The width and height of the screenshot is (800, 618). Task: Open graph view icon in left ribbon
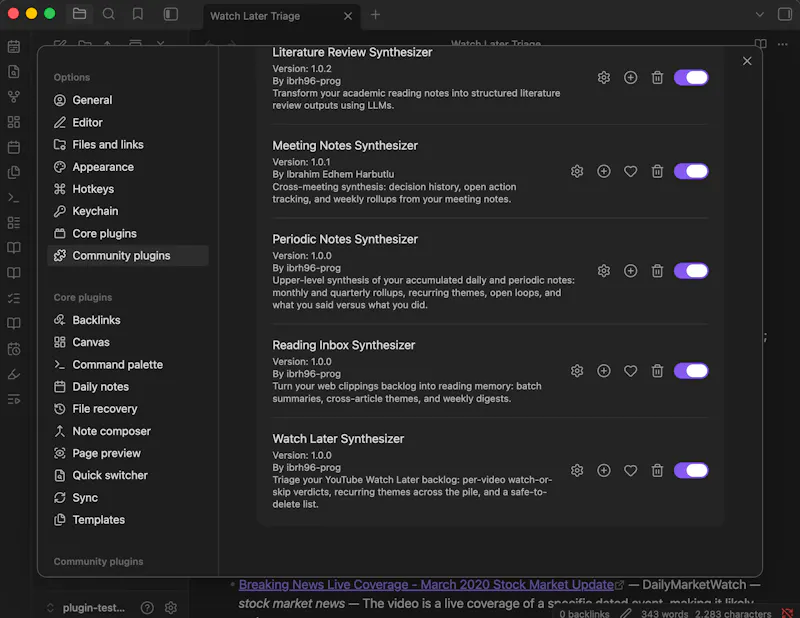[x=14, y=96]
